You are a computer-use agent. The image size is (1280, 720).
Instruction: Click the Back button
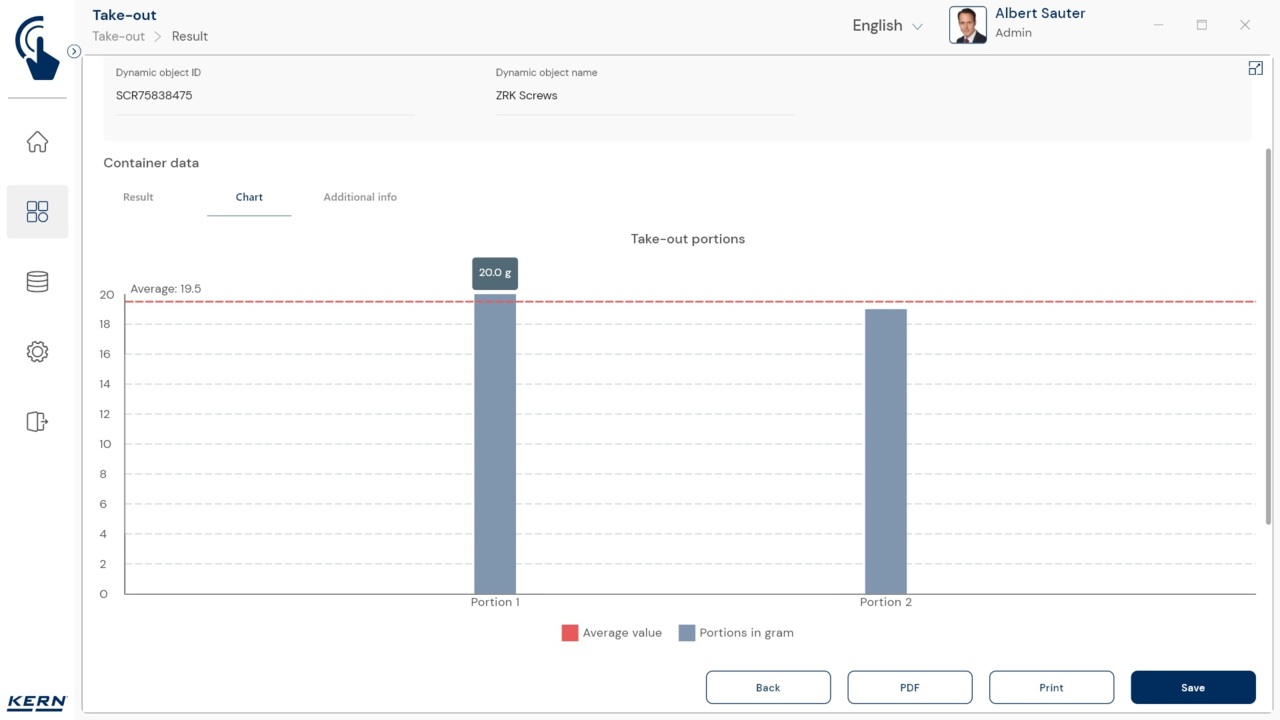click(768, 688)
